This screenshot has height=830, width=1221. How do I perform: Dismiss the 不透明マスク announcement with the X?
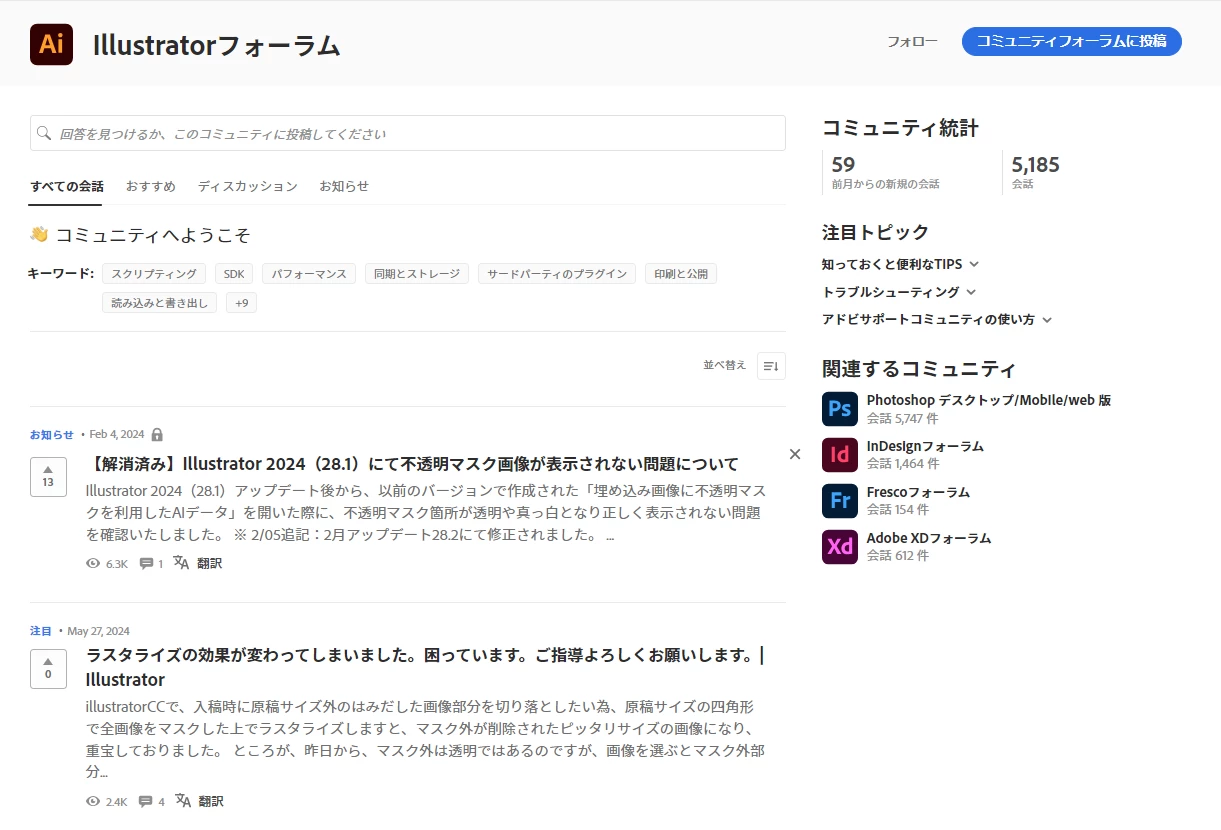[795, 454]
